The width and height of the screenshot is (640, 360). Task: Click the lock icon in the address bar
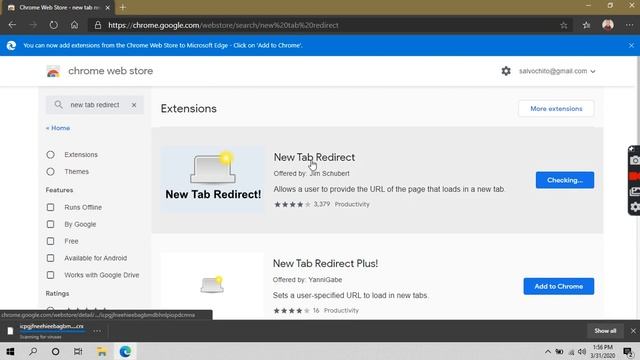click(x=98, y=25)
